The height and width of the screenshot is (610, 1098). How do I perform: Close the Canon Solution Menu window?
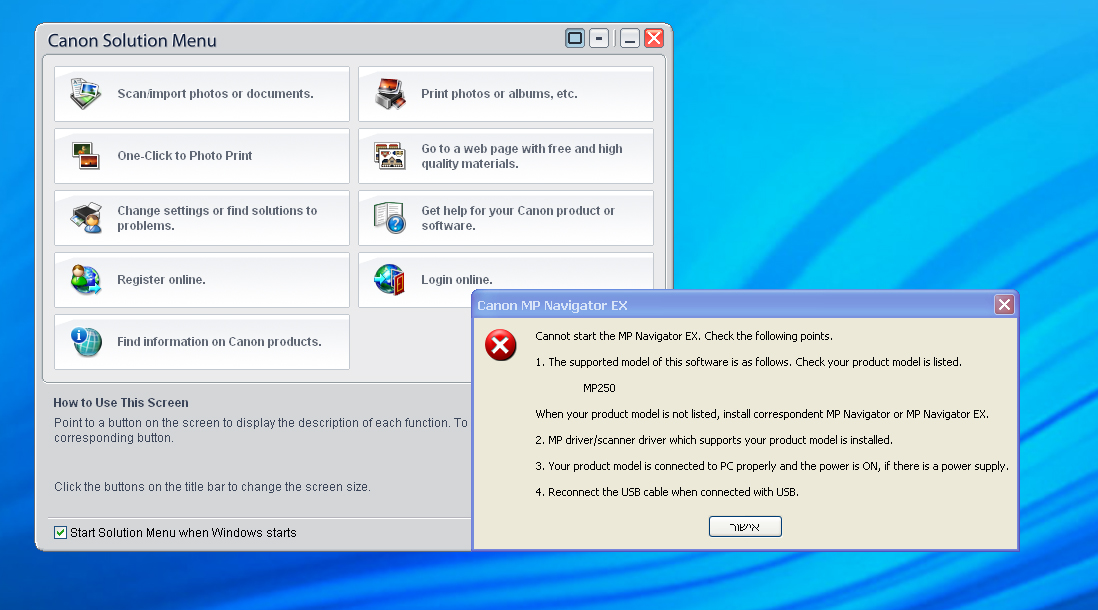pyautogui.click(x=654, y=38)
